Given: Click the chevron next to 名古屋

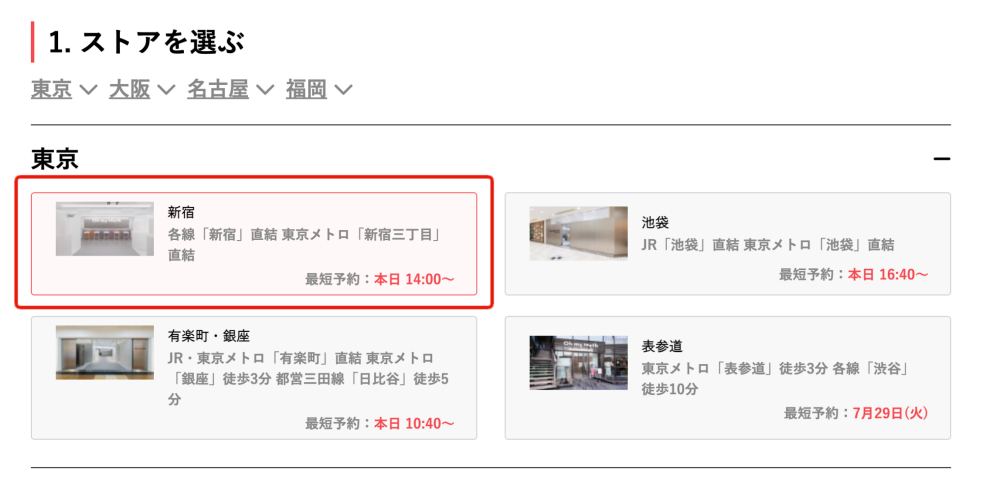Looking at the screenshot, I should (265, 91).
